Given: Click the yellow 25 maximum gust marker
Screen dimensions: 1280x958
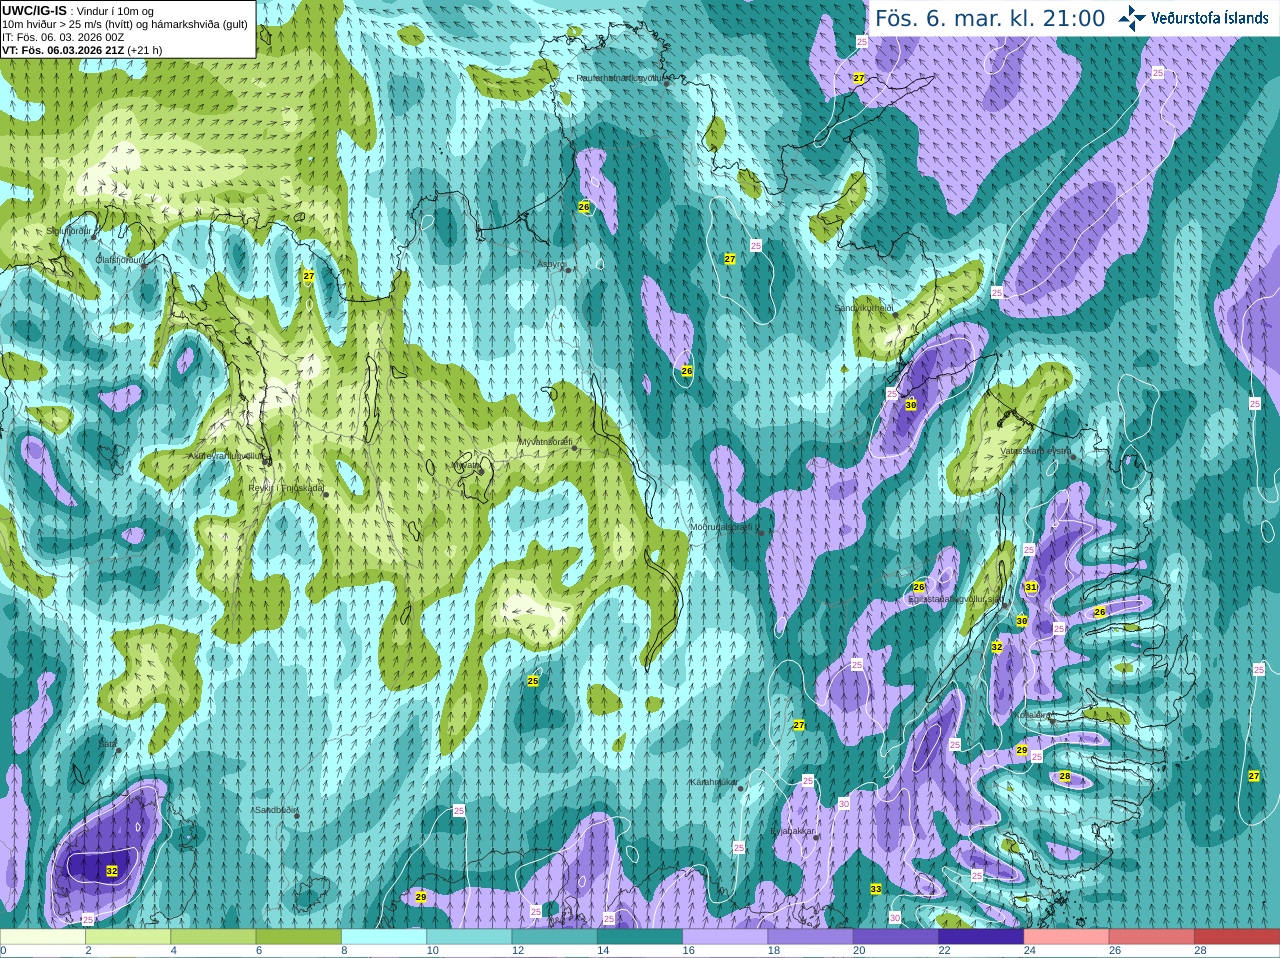Looking at the screenshot, I should tap(533, 681).
